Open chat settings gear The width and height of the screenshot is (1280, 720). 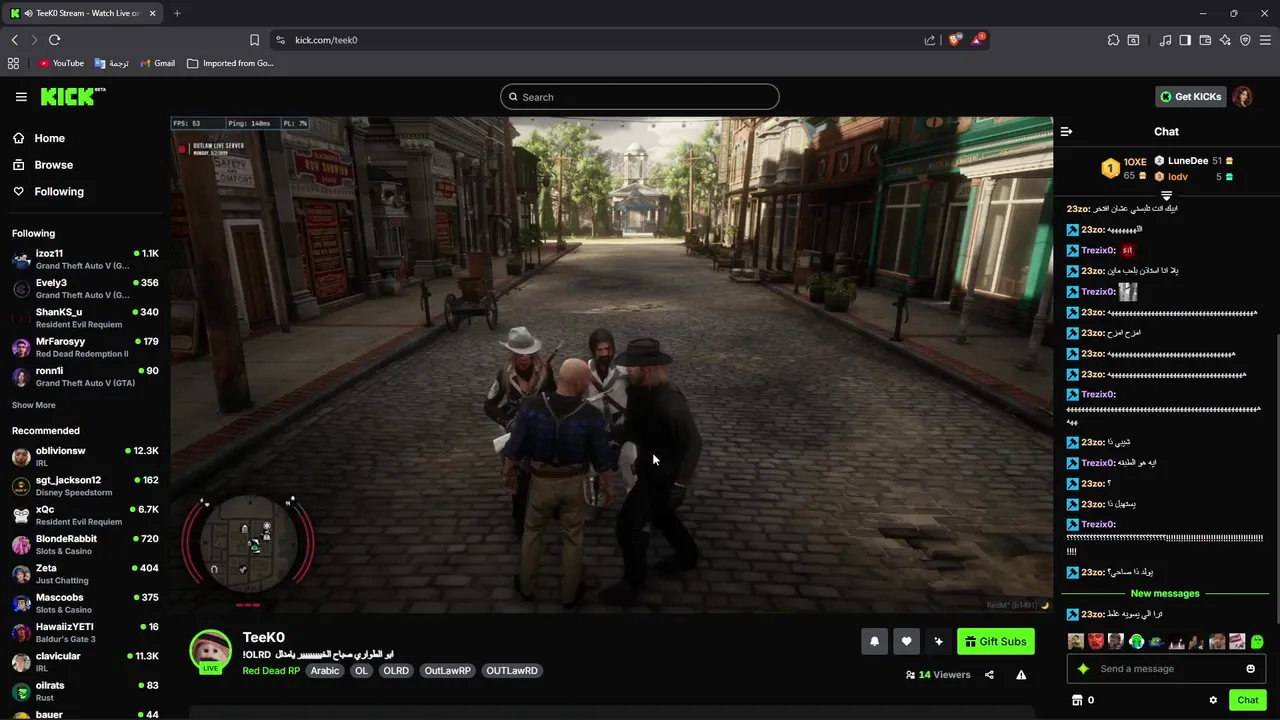point(1213,700)
